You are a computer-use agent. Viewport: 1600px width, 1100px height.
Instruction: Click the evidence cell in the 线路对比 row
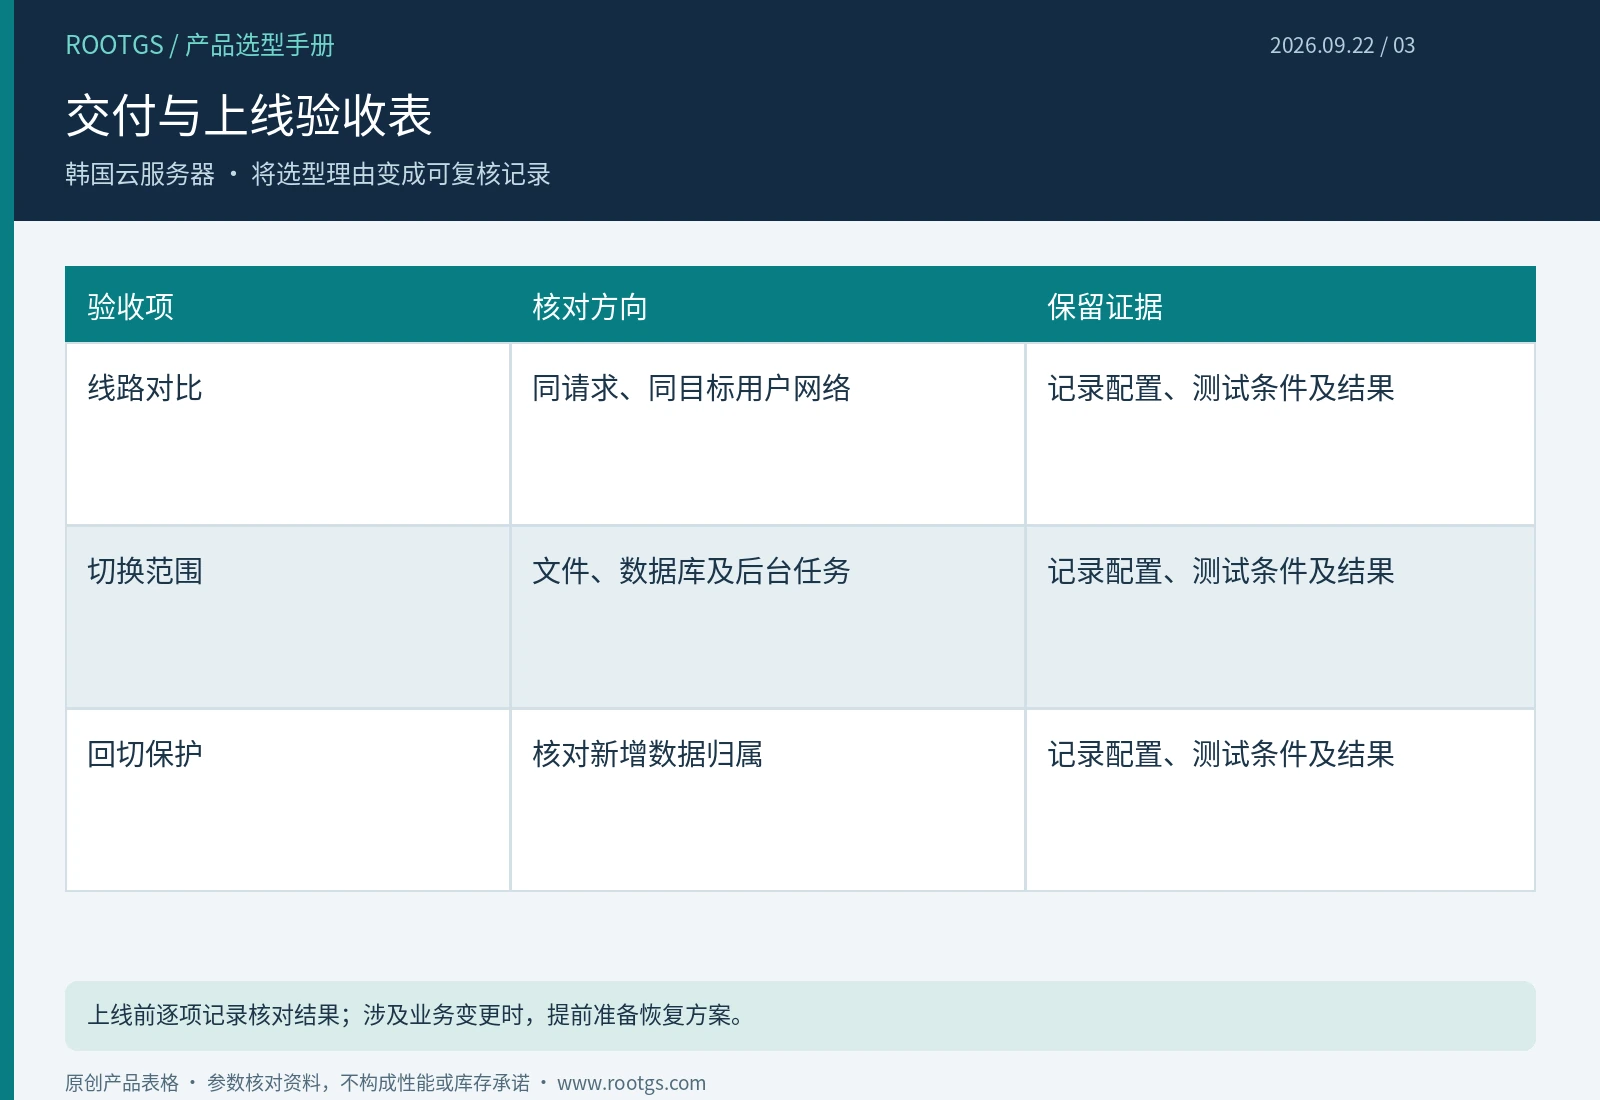click(x=1280, y=434)
